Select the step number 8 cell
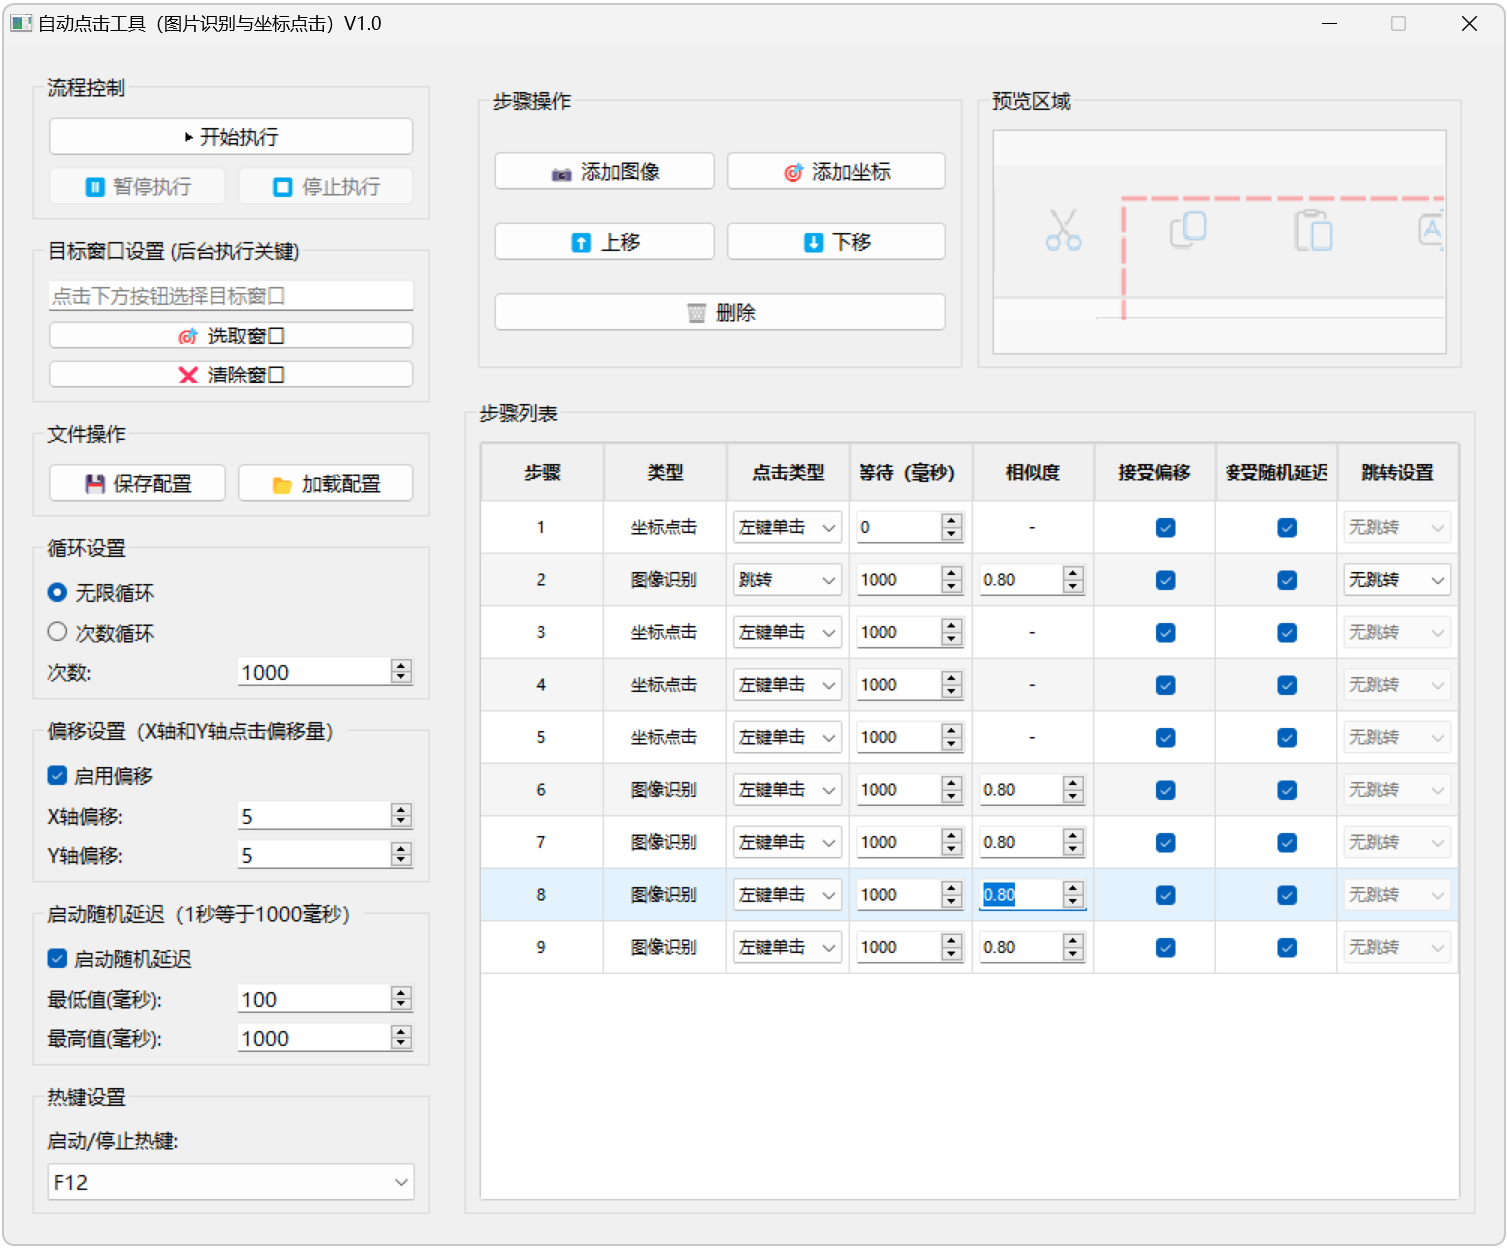The width and height of the screenshot is (1507, 1249). click(x=541, y=895)
